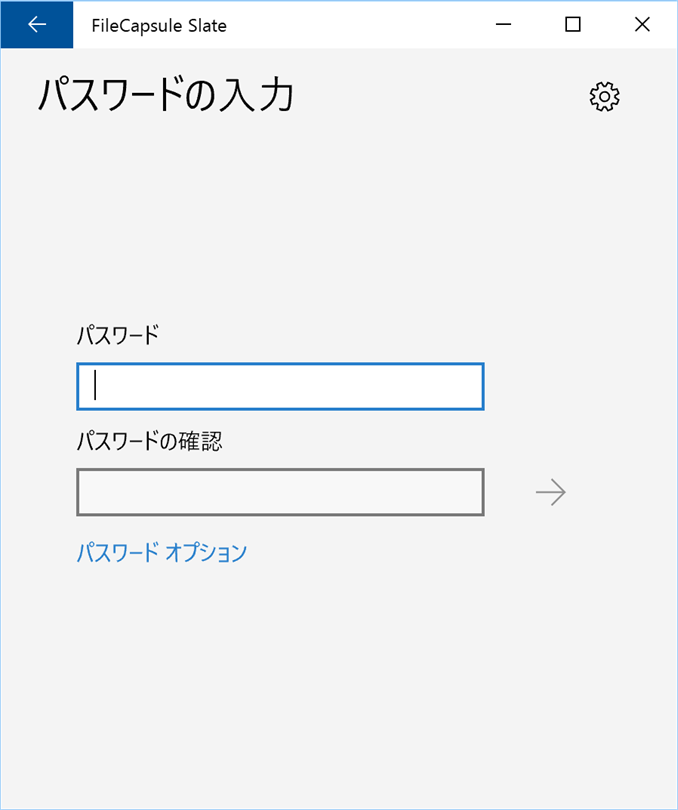Close the FileCapsule Slate window
The image size is (678, 810).
tap(642, 24)
